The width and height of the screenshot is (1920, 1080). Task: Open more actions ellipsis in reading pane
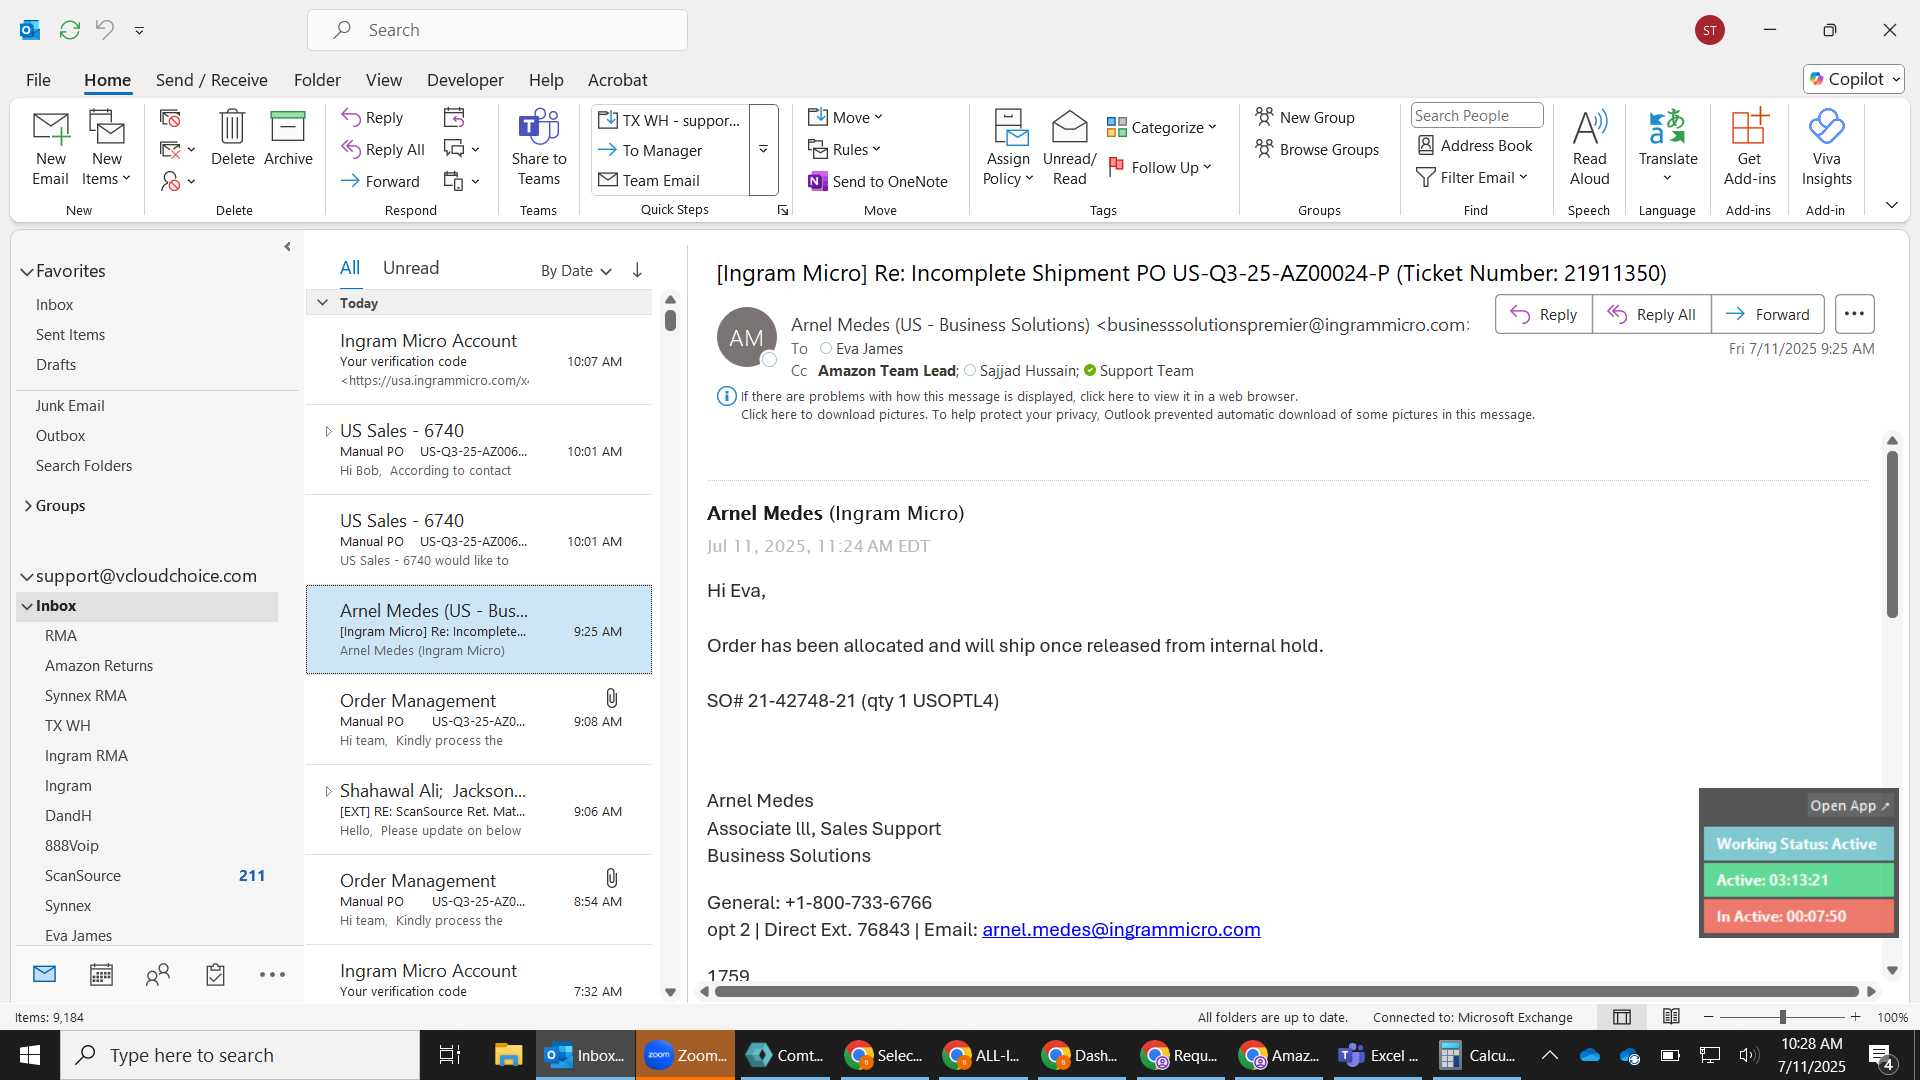tap(1854, 314)
